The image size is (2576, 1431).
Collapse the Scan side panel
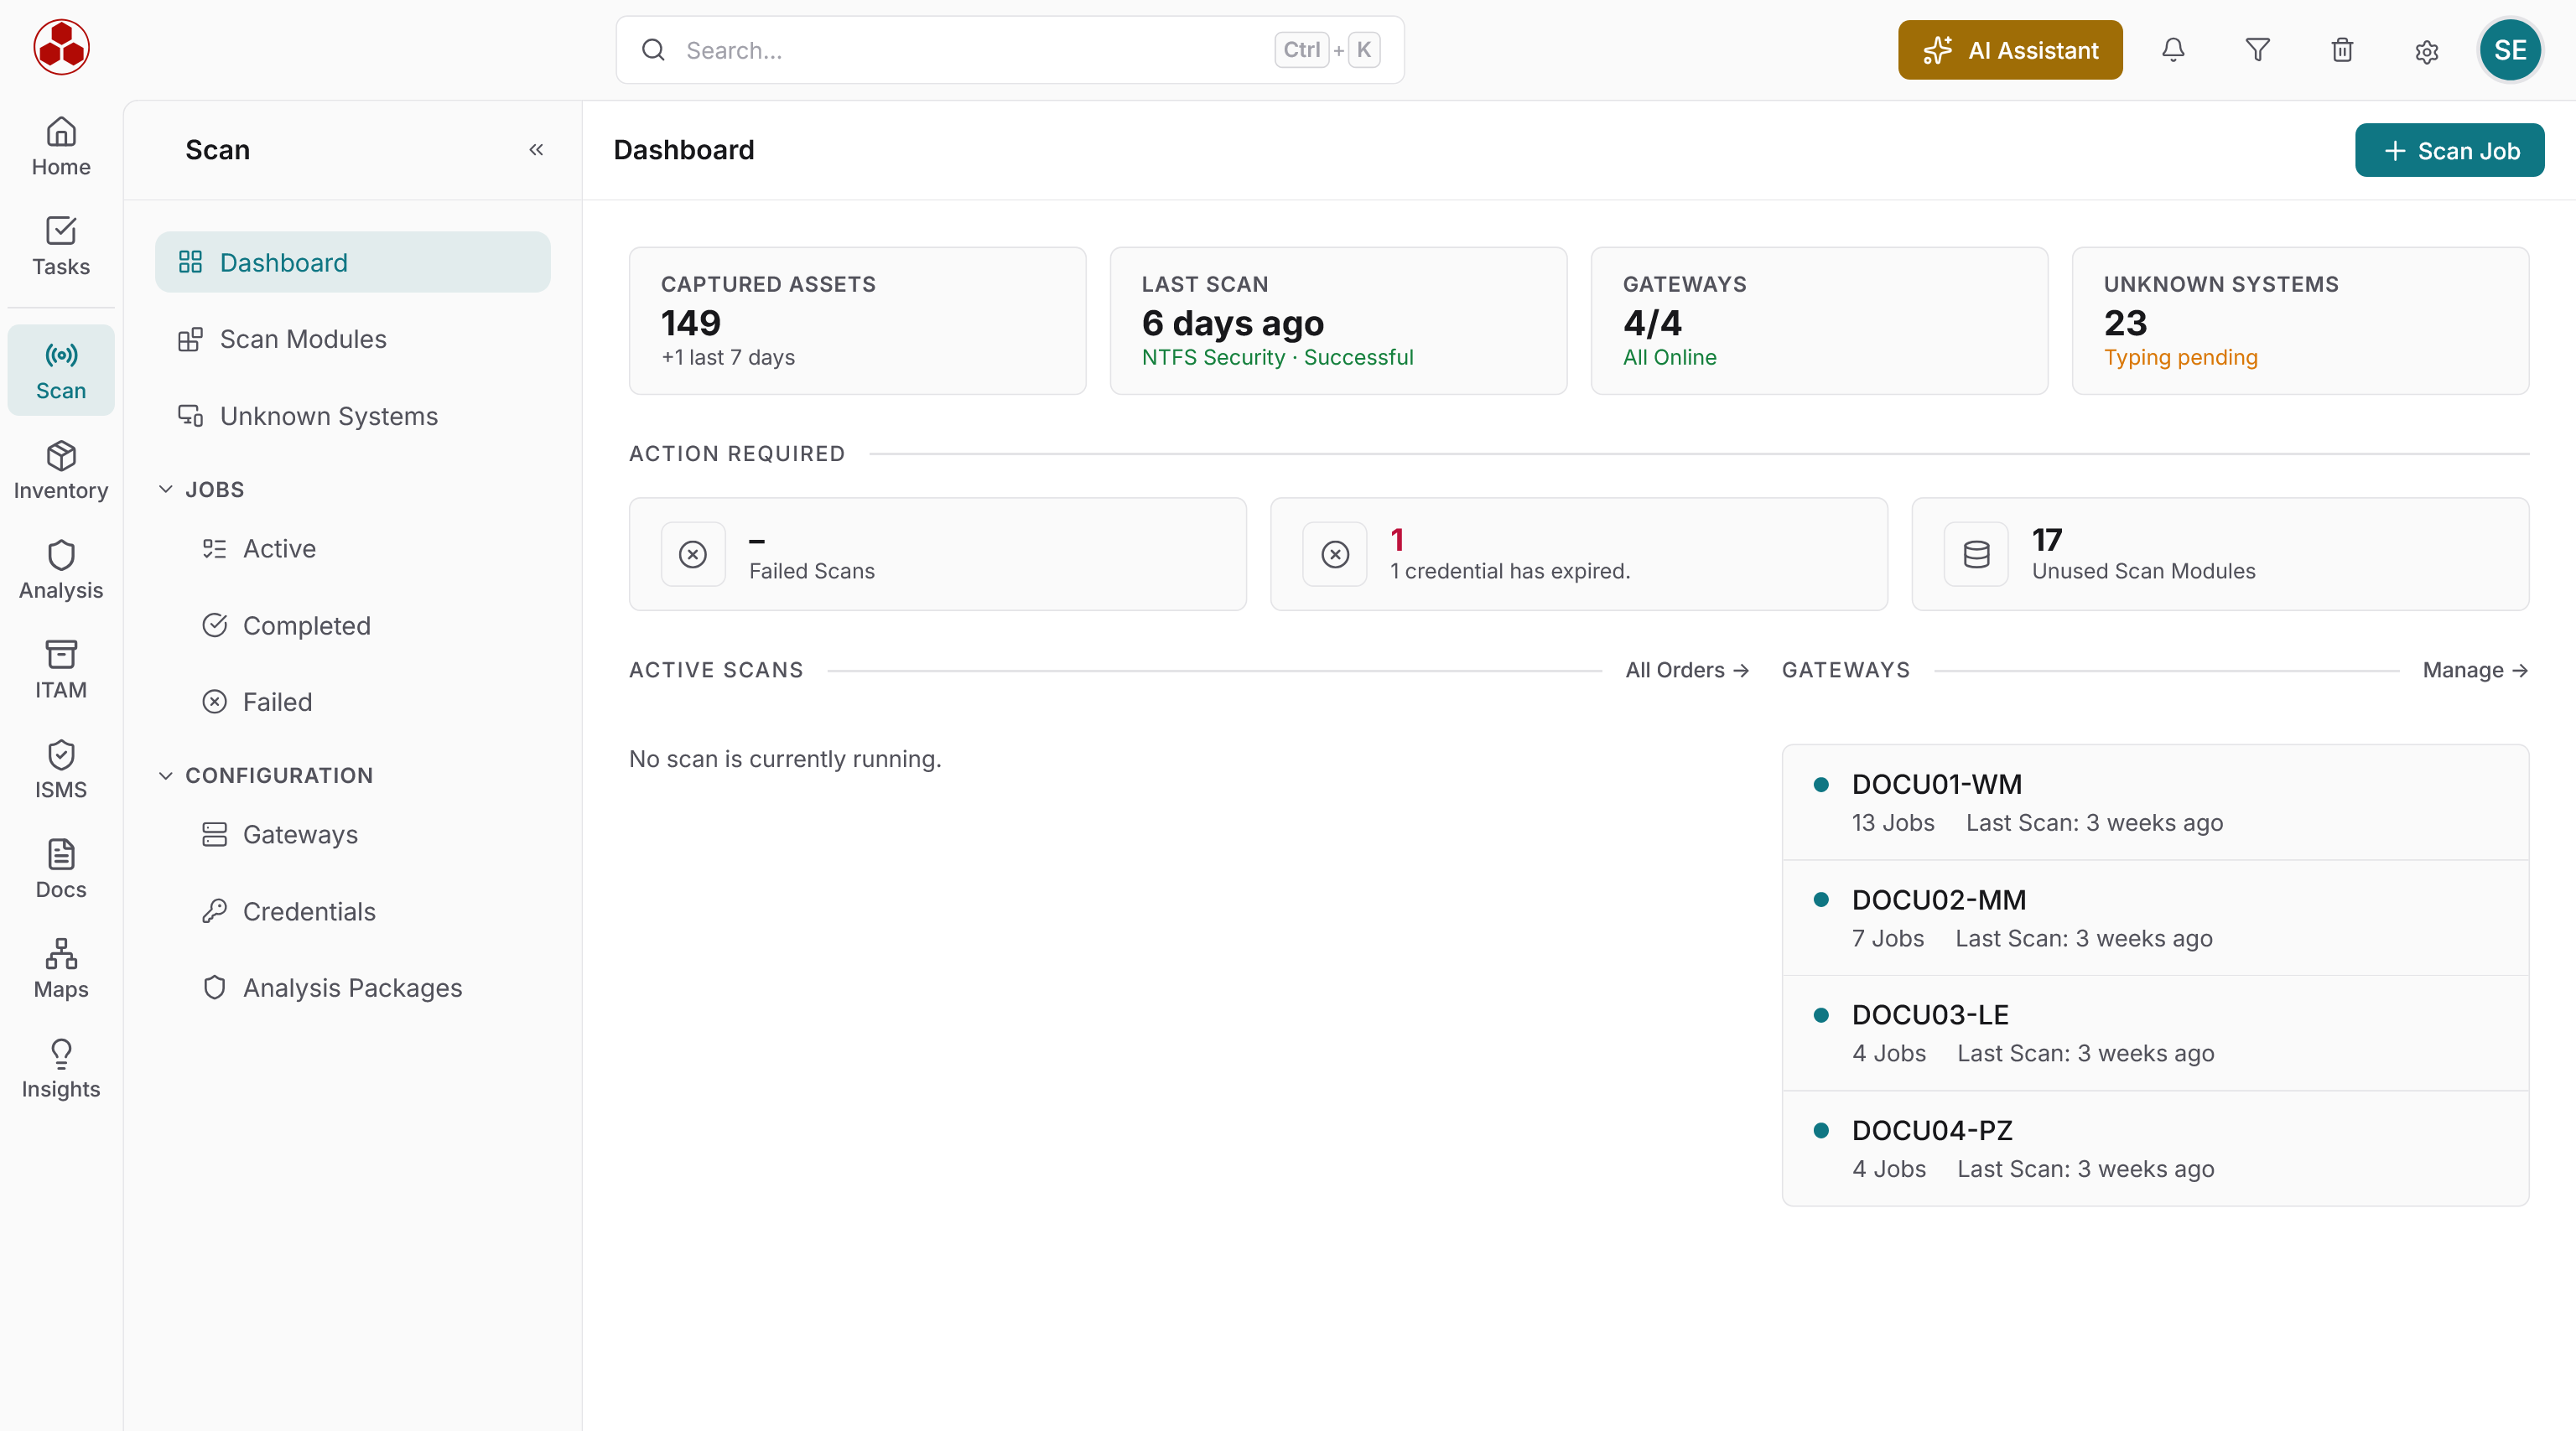[x=536, y=150]
